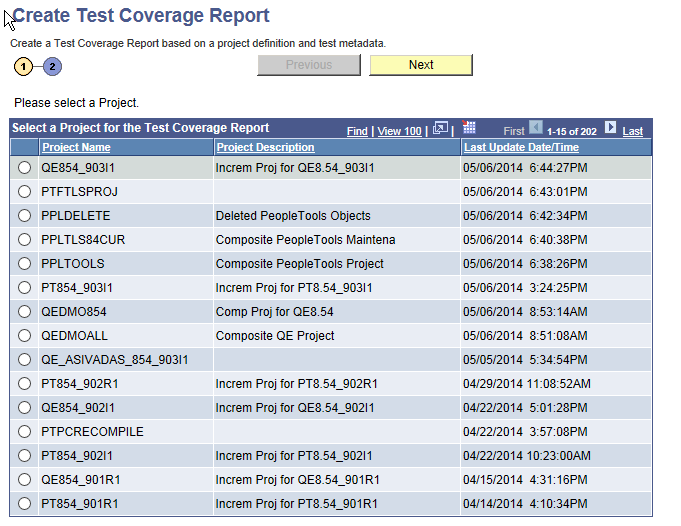Click the View 100 link

coord(400,131)
